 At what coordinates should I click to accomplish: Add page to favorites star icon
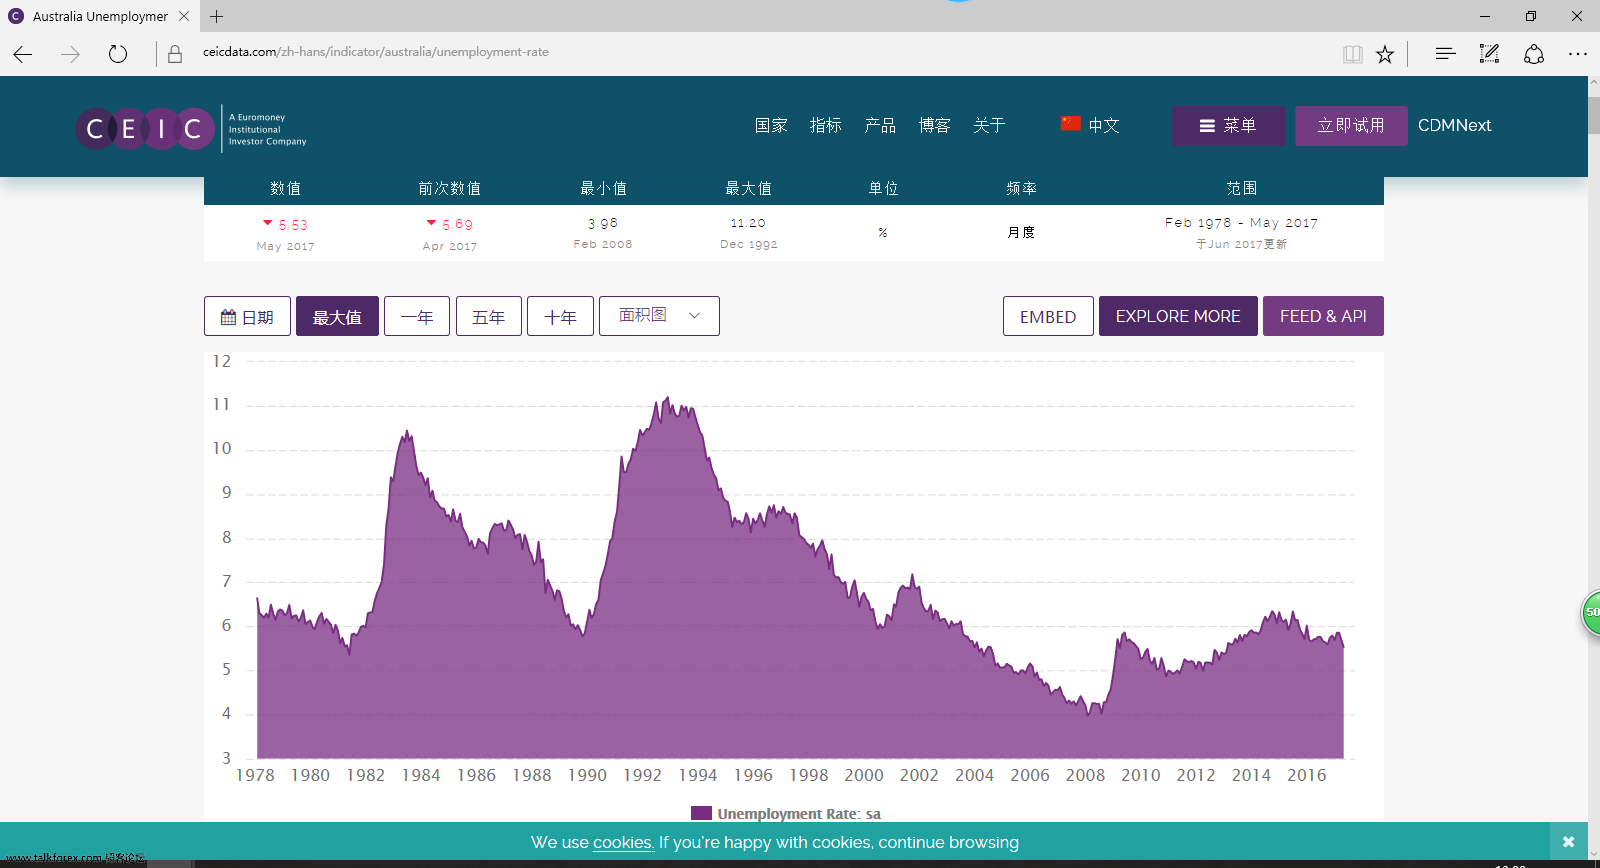click(x=1385, y=54)
